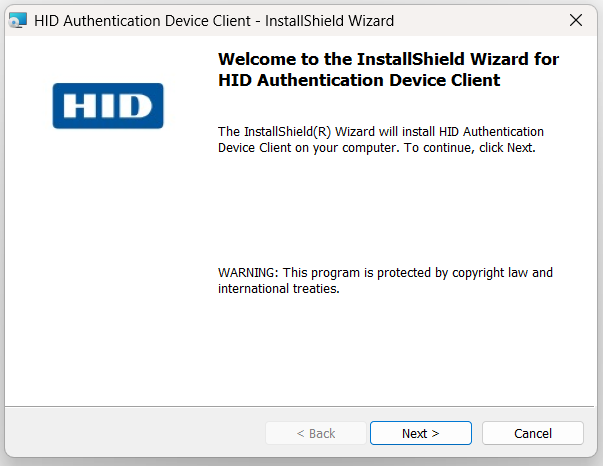
Task: Cancel the HID client installation
Action: [x=532, y=433]
